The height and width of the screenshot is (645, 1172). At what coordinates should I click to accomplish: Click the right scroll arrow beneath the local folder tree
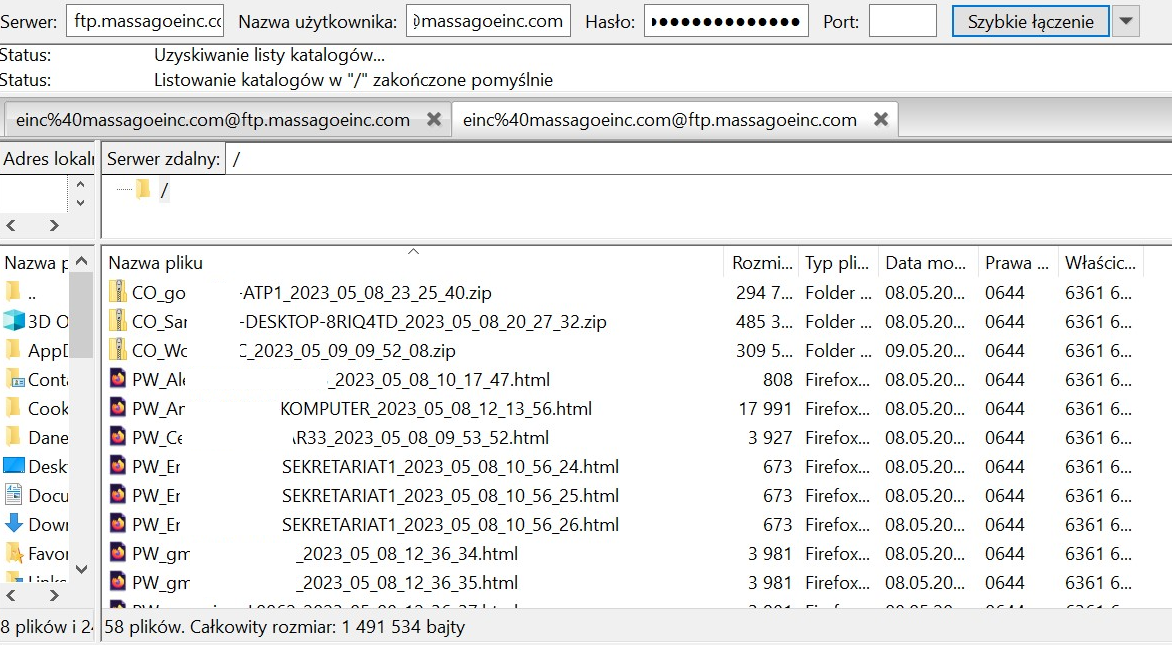pos(54,225)
